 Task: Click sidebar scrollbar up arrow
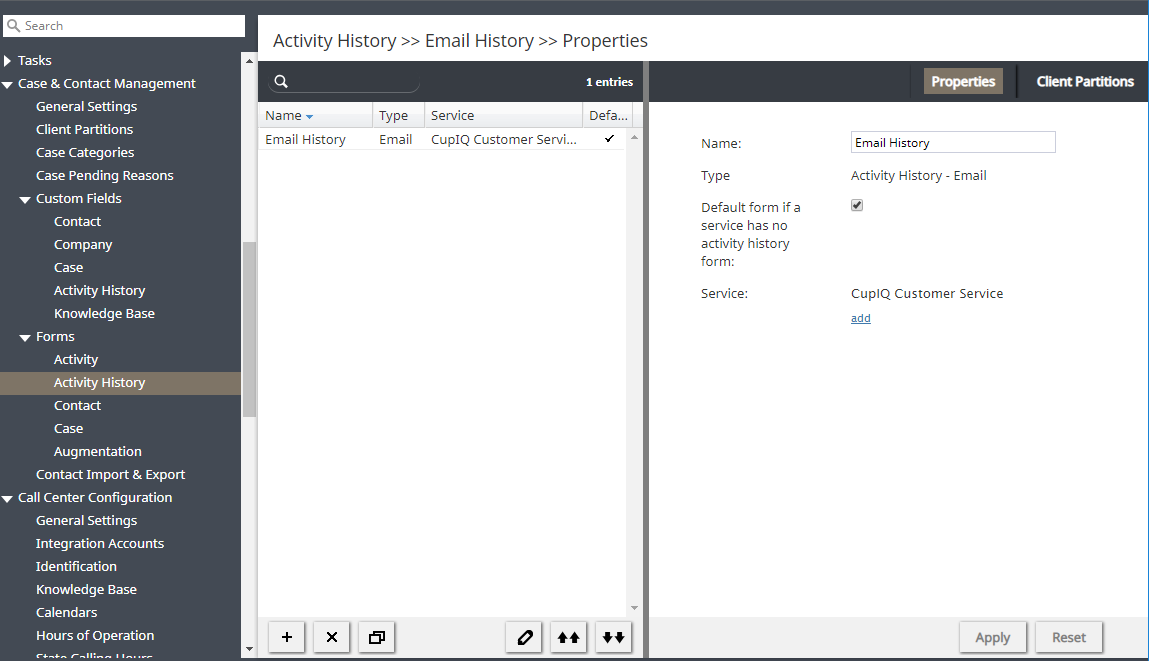pos(249,61)
